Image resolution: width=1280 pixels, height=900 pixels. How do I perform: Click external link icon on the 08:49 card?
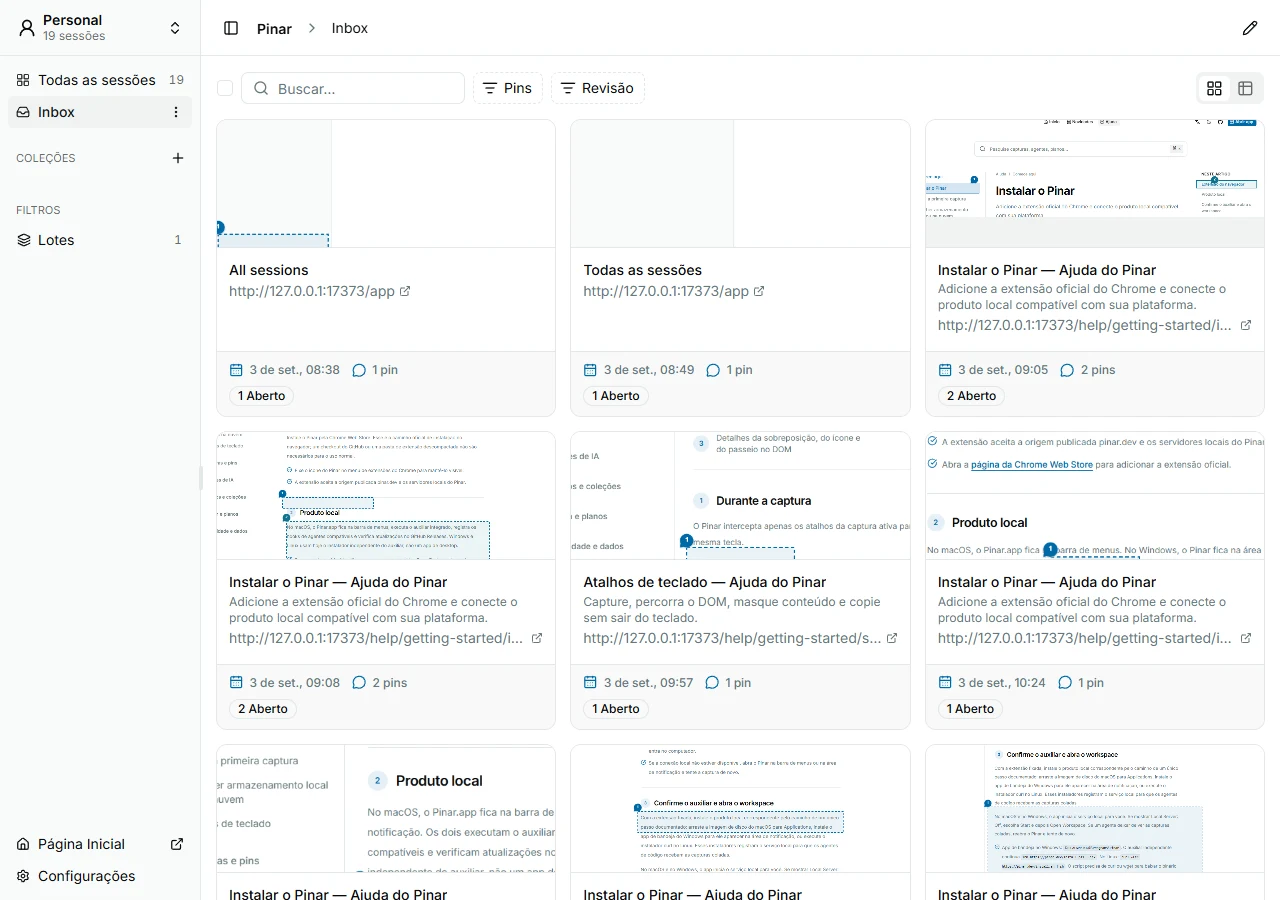(x=759, y=291)
